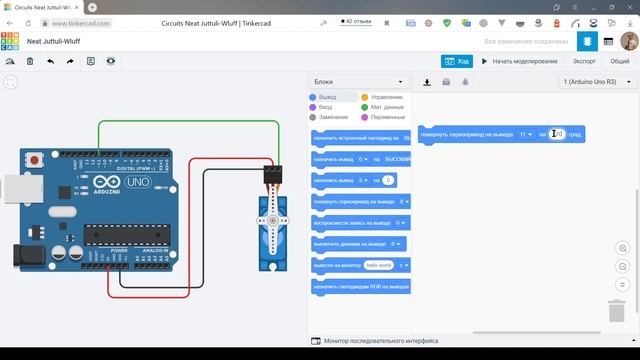Open the 42 отзыва reviews link
The height and width of the screenshot is (360, 640).
(356, 21)
